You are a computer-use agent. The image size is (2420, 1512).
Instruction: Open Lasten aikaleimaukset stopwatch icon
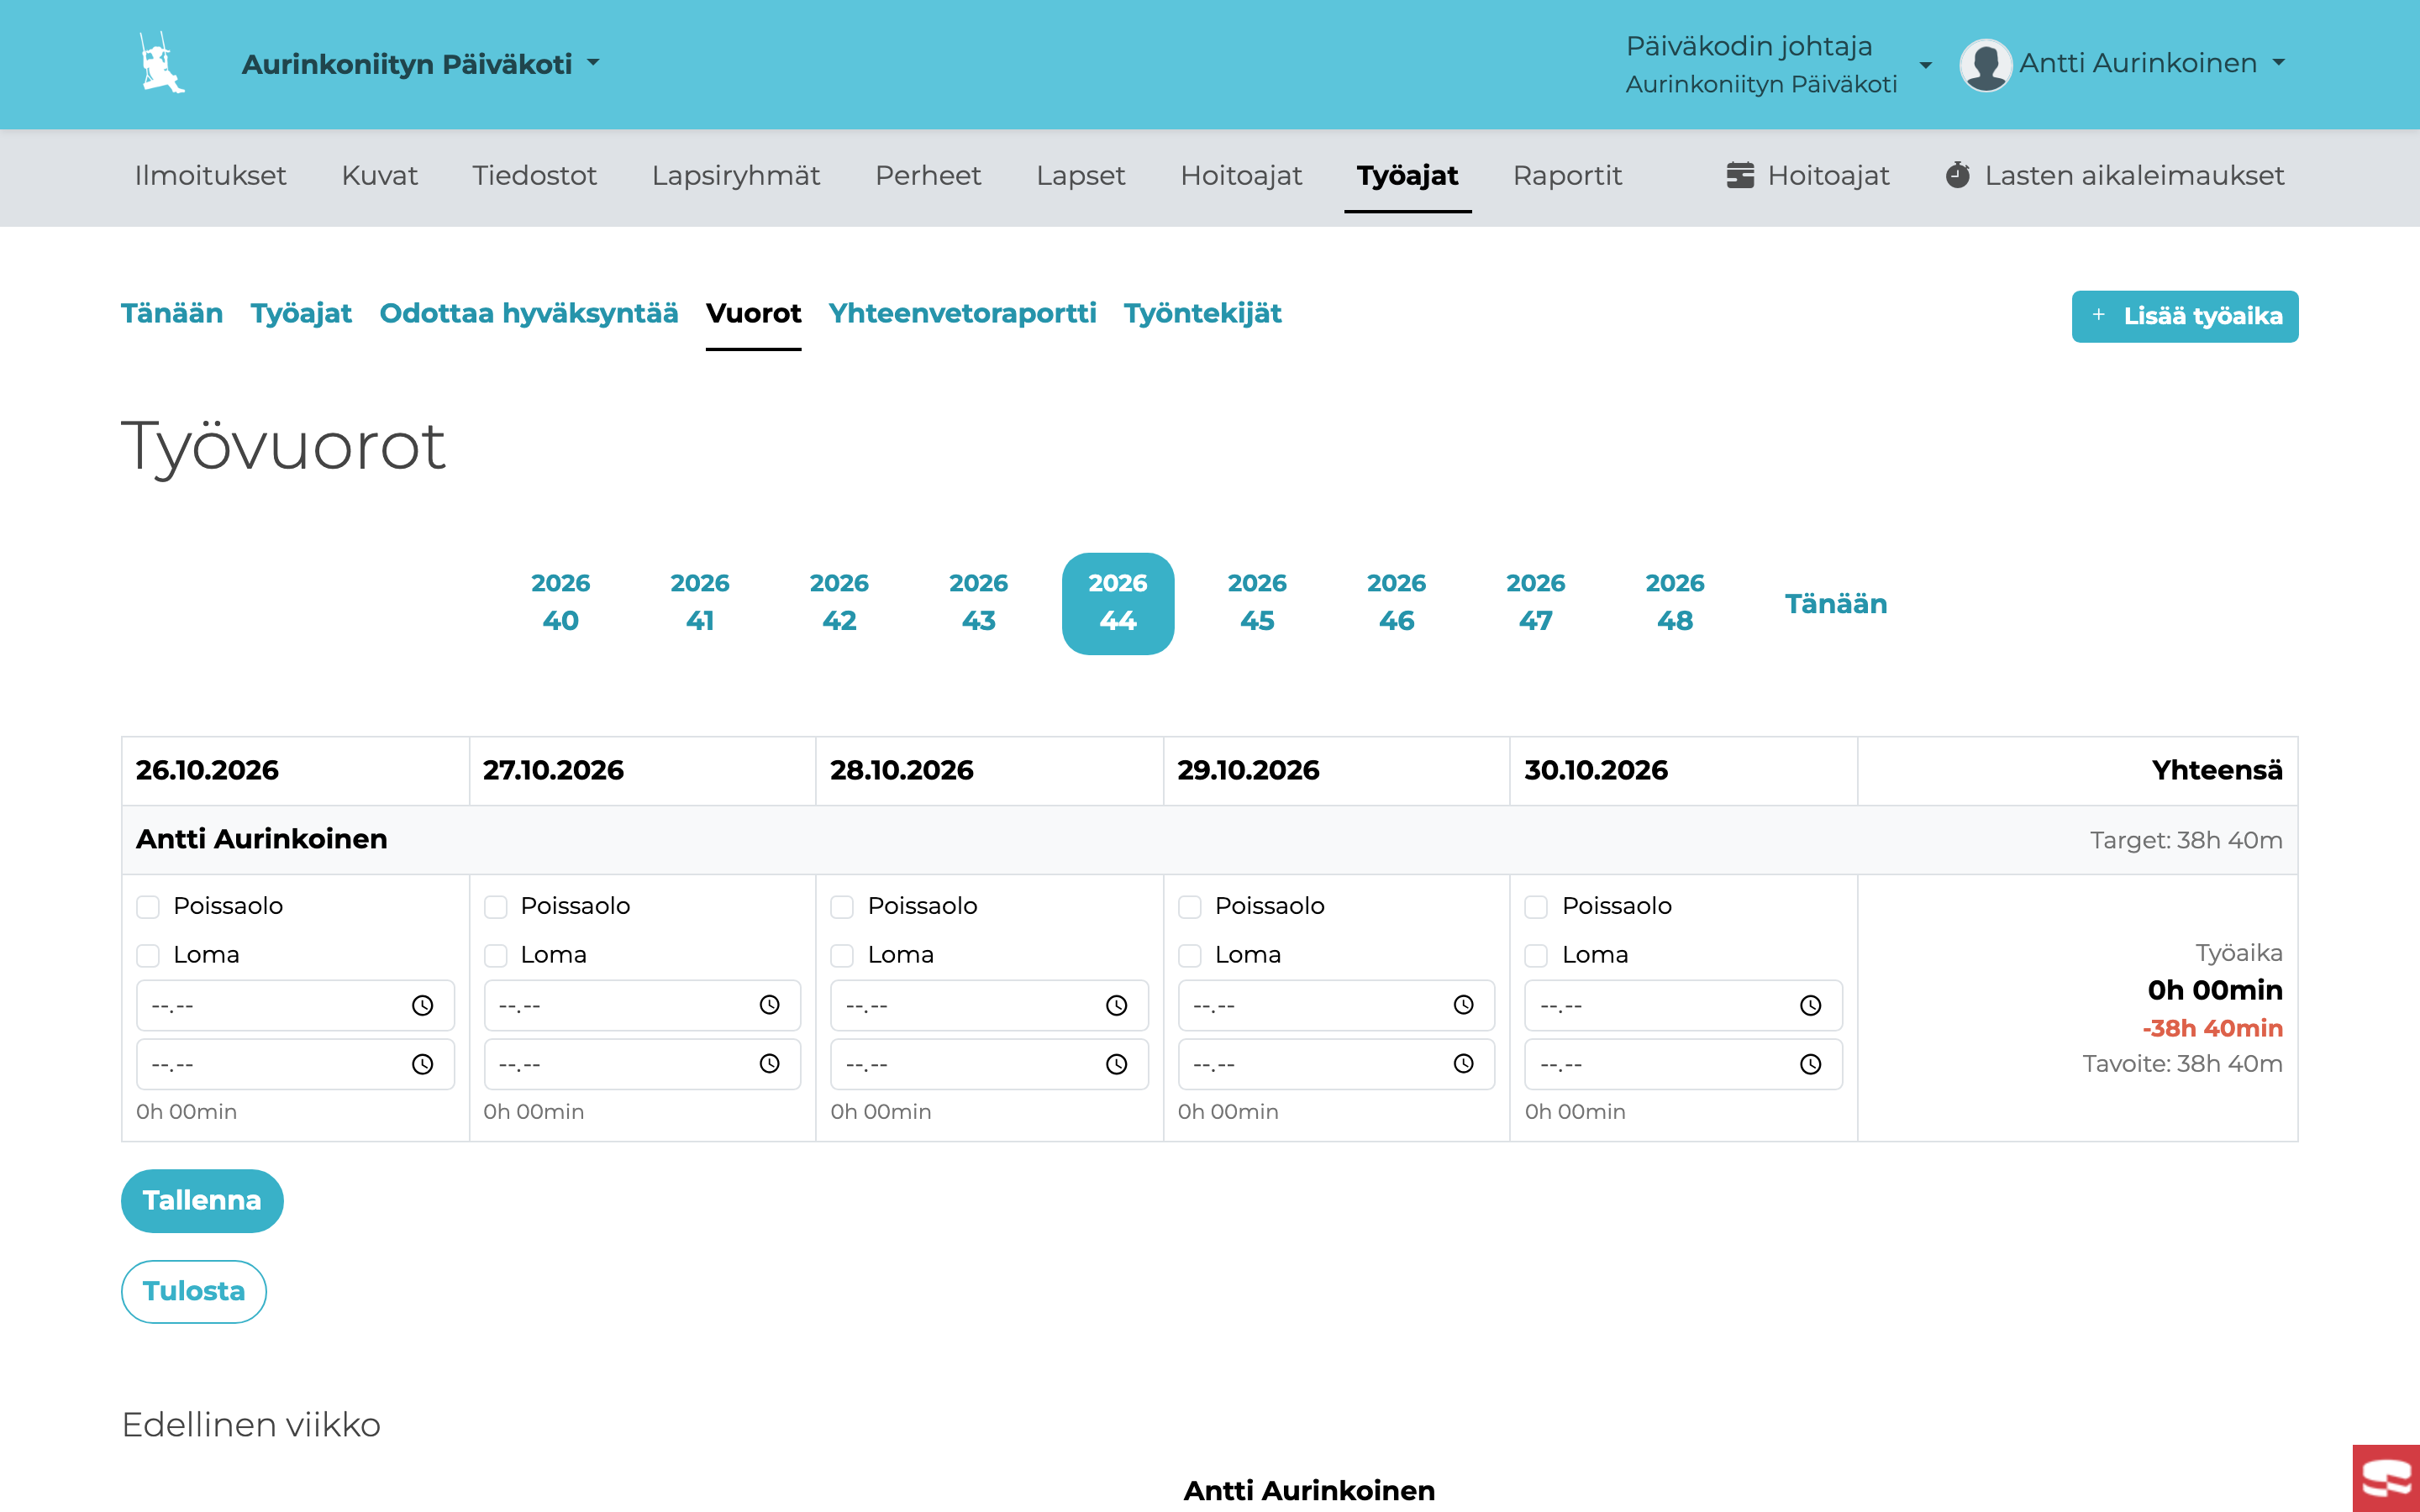[x=1958, y=175]
